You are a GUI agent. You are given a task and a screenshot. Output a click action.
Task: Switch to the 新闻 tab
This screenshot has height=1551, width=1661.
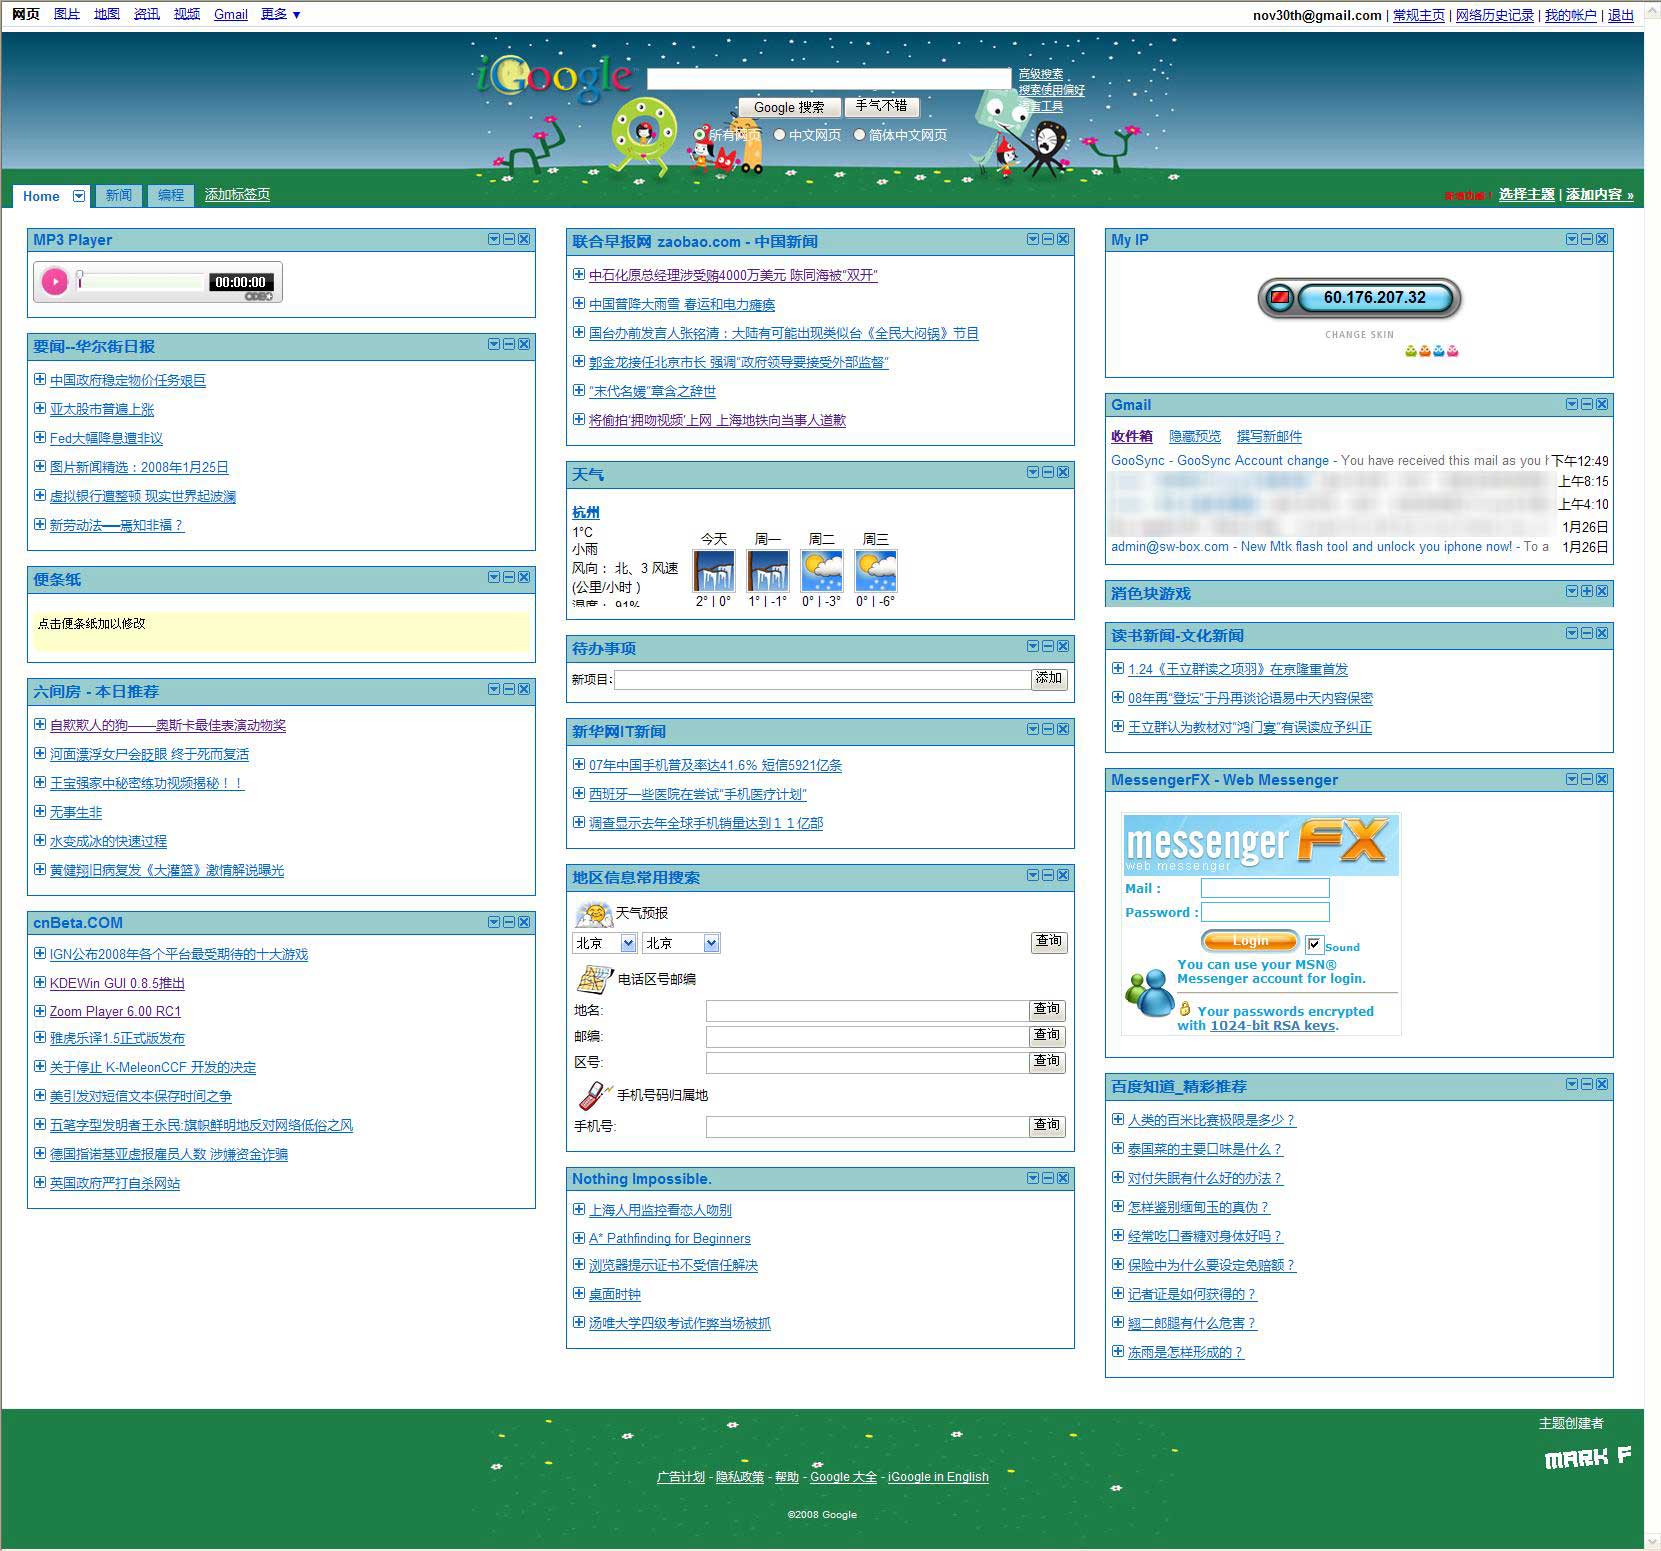119,195
